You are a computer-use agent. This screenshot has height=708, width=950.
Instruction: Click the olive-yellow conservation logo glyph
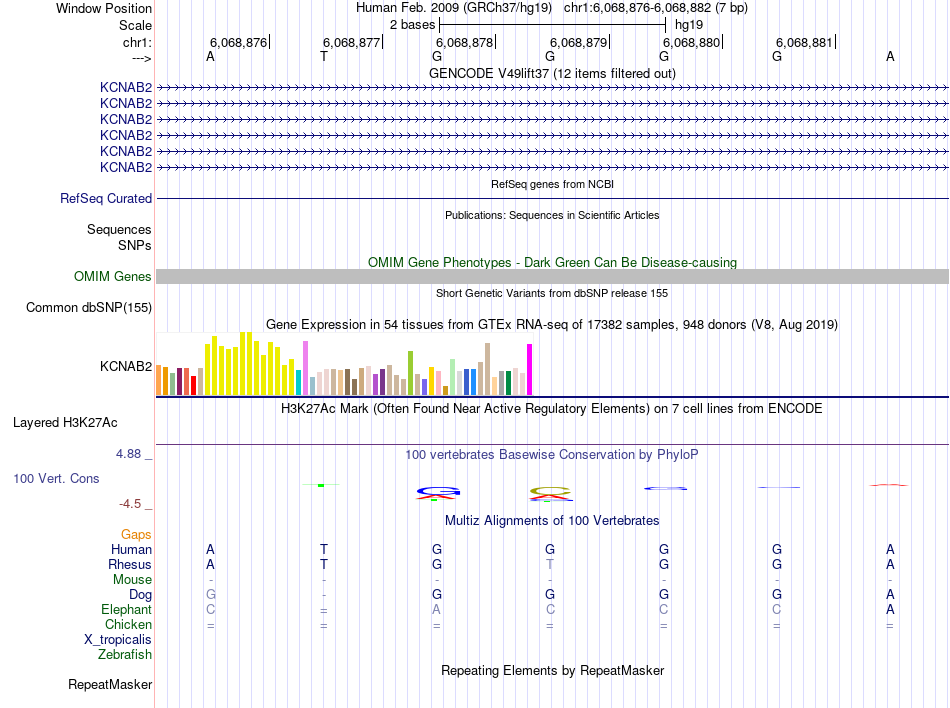(x=550, y=494)
